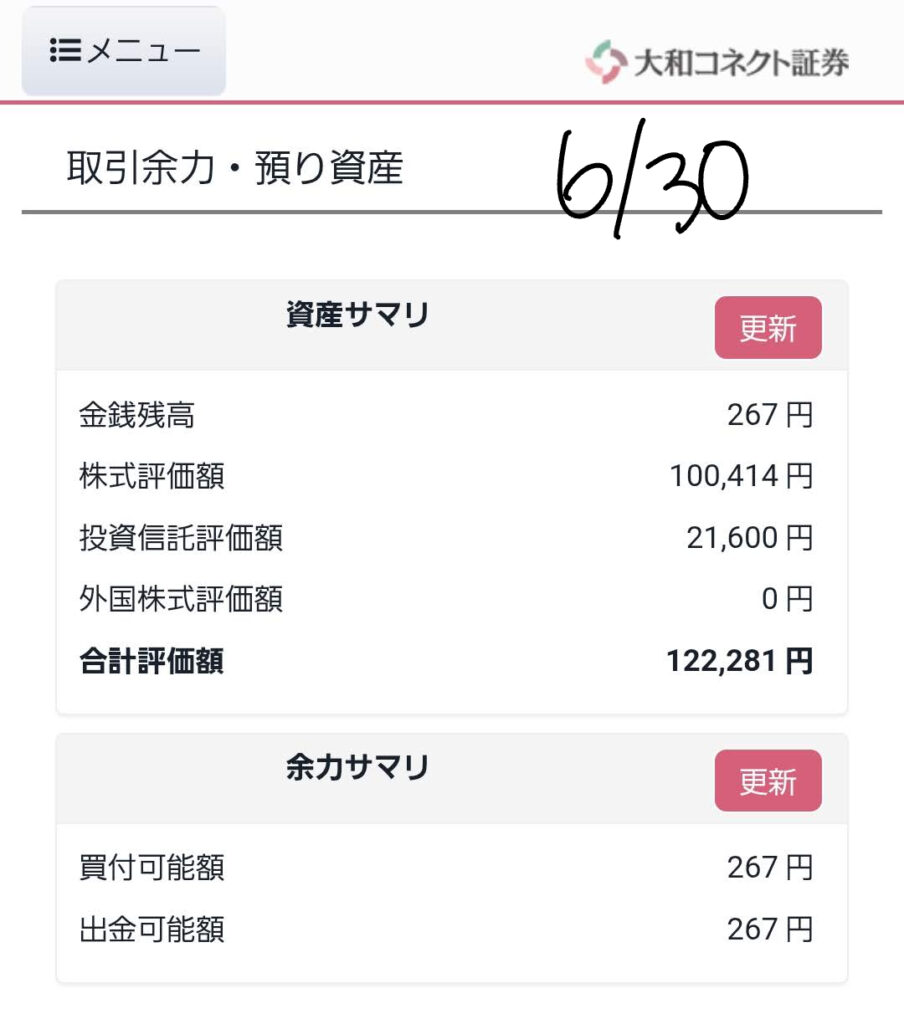Click the 外国株式評価額 row label
The width and height of the screenshot is (904, 1024).
point(181,599)
